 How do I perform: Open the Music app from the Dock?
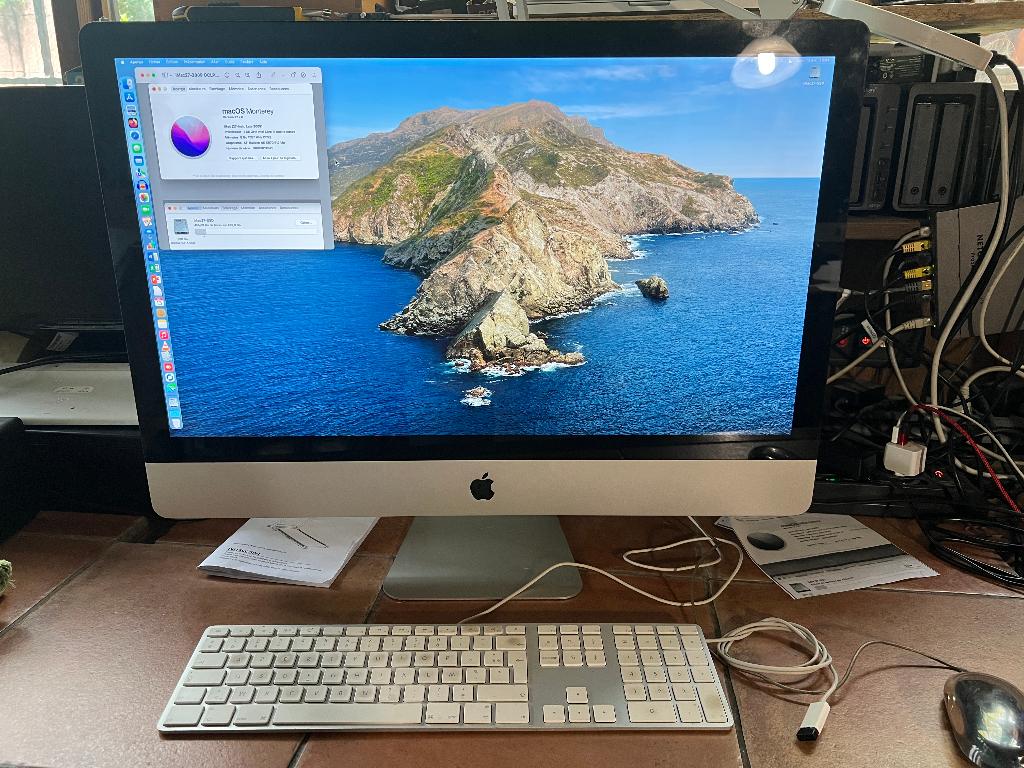tap(158, 335)
